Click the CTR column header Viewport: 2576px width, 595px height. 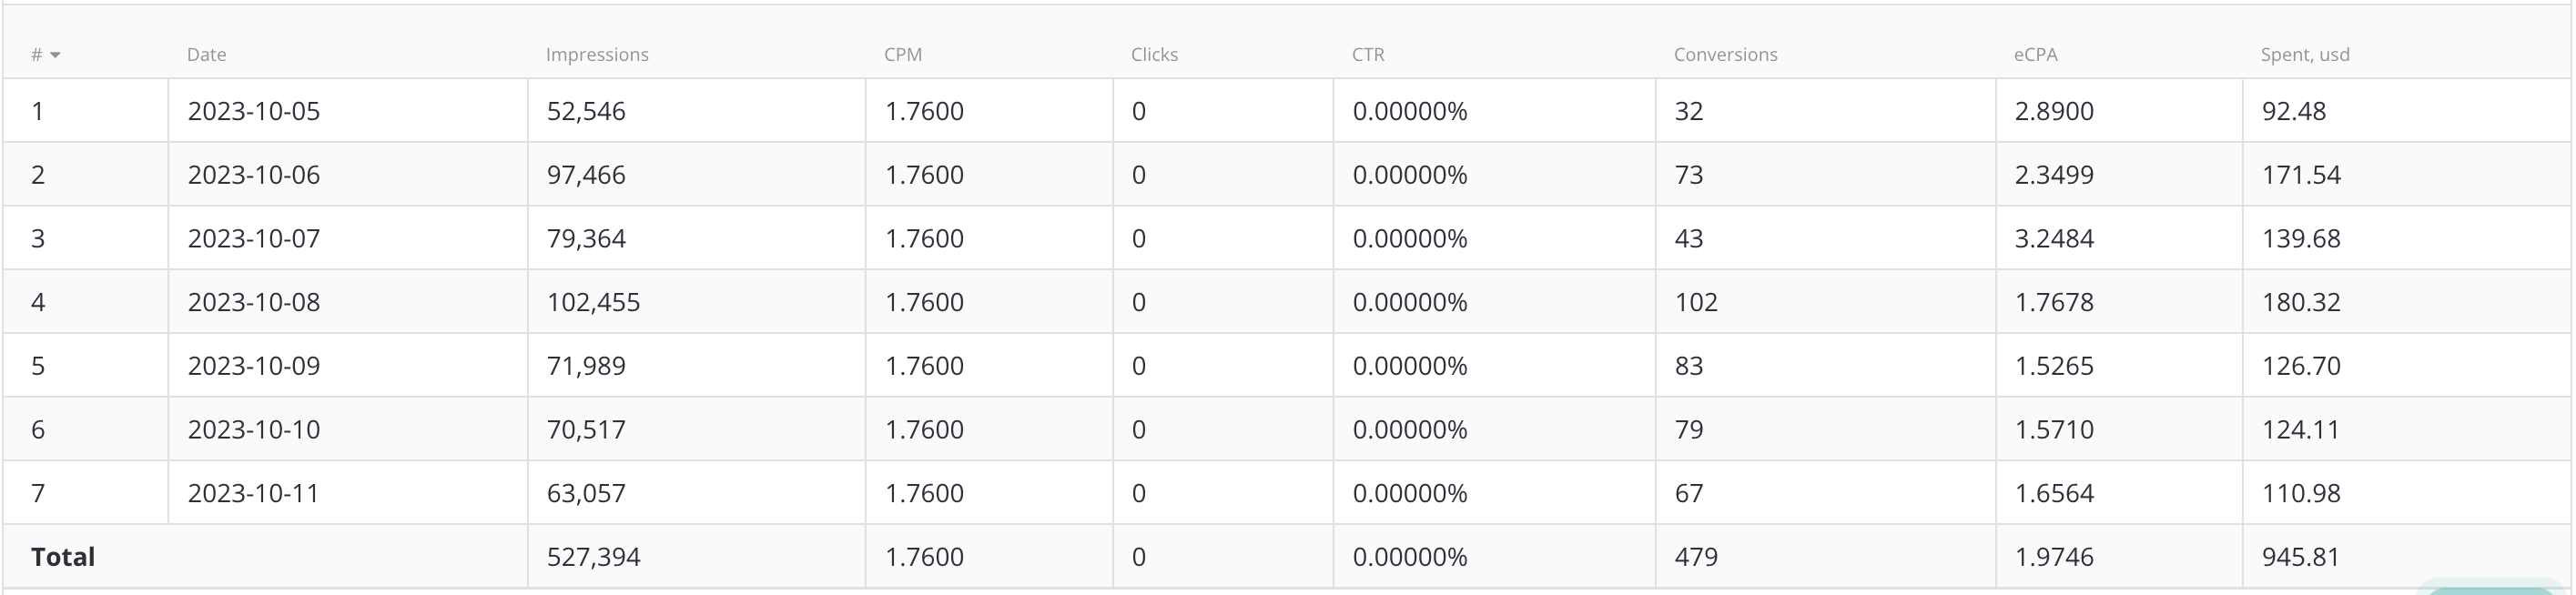(1368, 55)
